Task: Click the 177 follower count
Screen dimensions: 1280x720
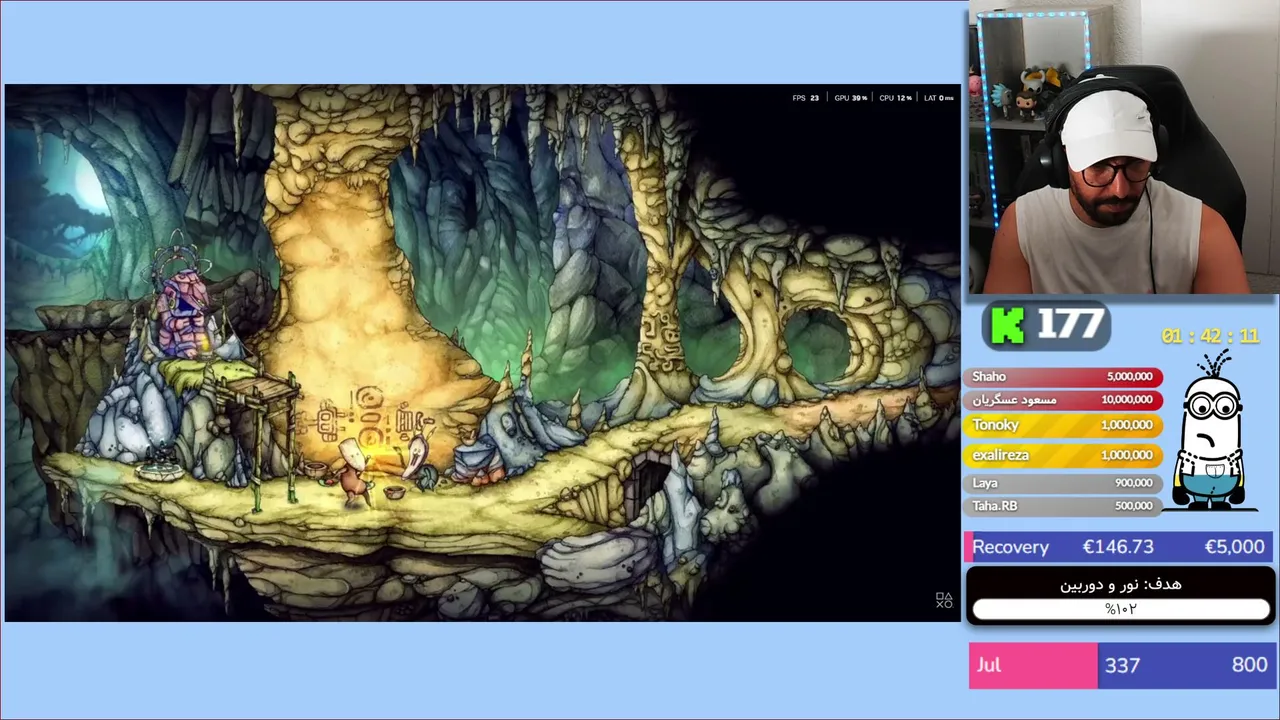Action: click(1070, 325)
